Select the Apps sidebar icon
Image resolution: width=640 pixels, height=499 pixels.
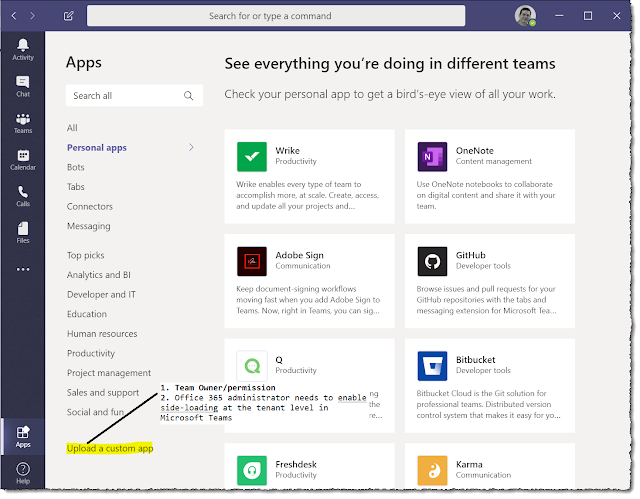pos(23,436)
